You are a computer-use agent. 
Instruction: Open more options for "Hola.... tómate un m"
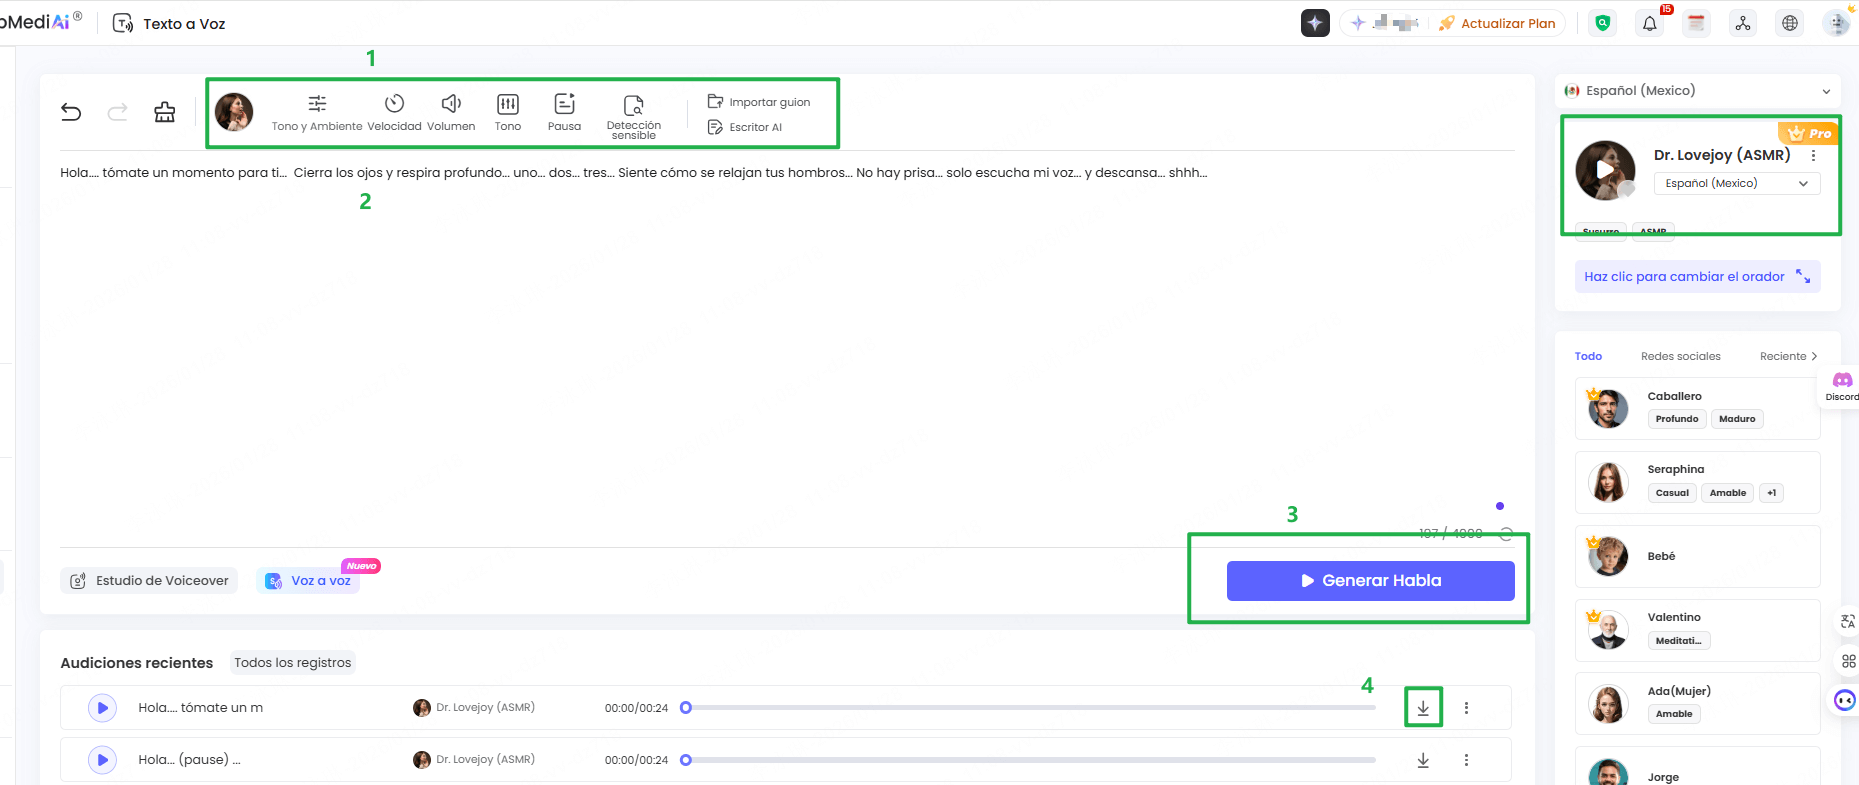tap(1466, 708)
